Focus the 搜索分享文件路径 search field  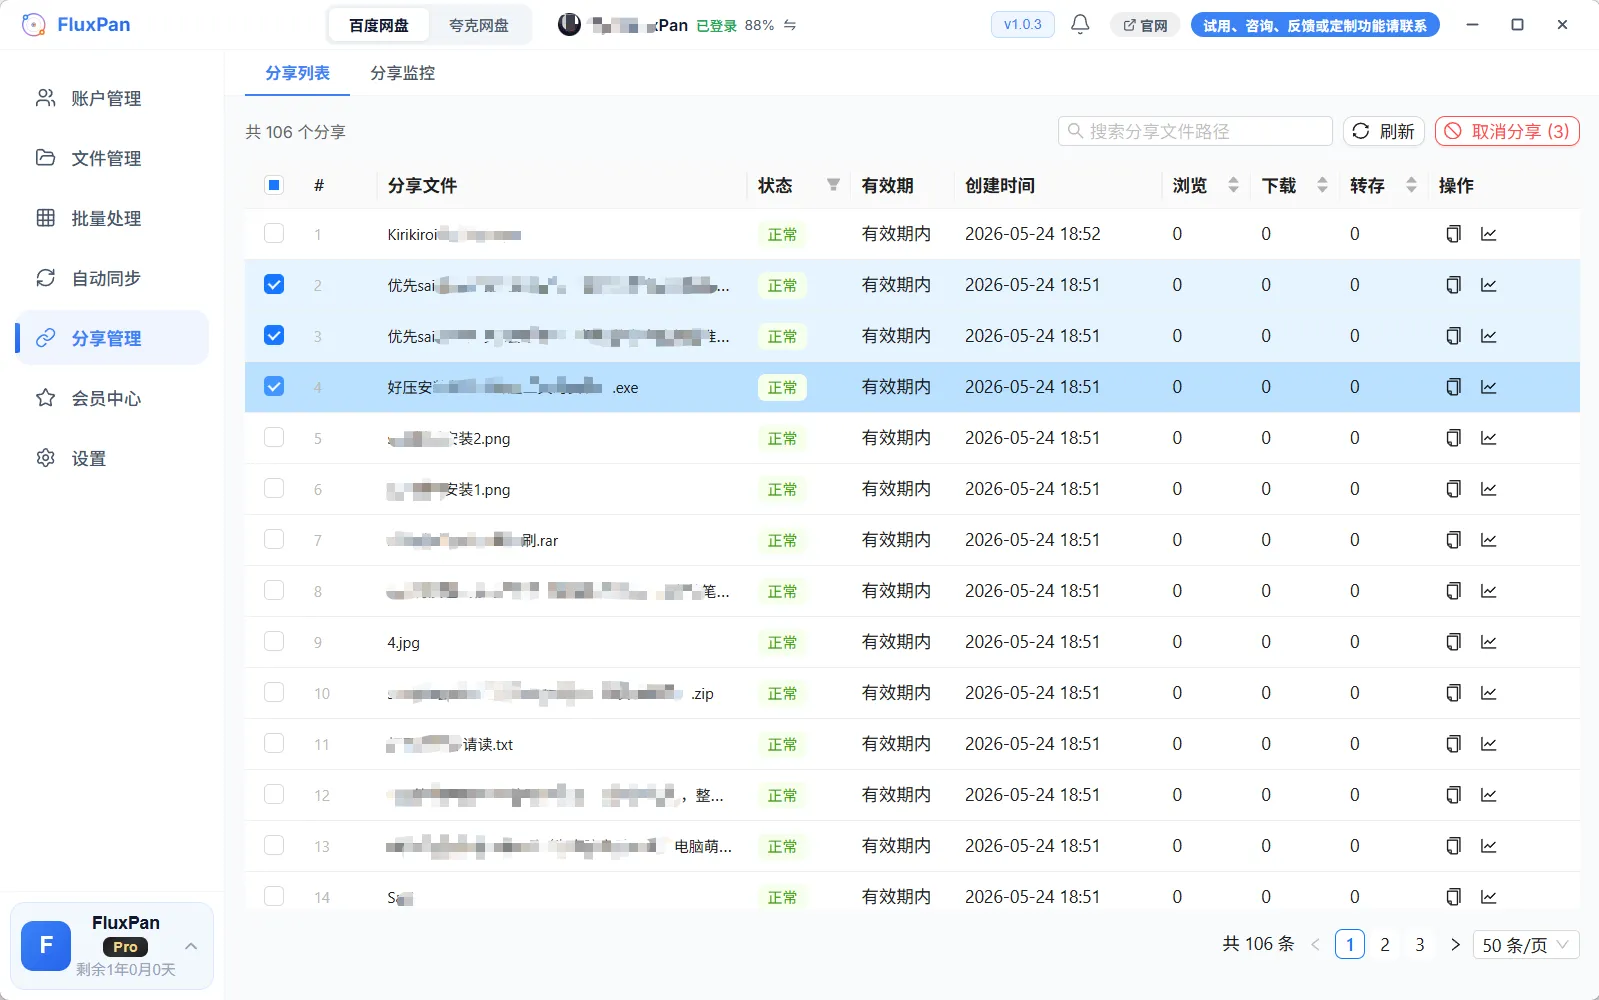[x=1195, y=131]
